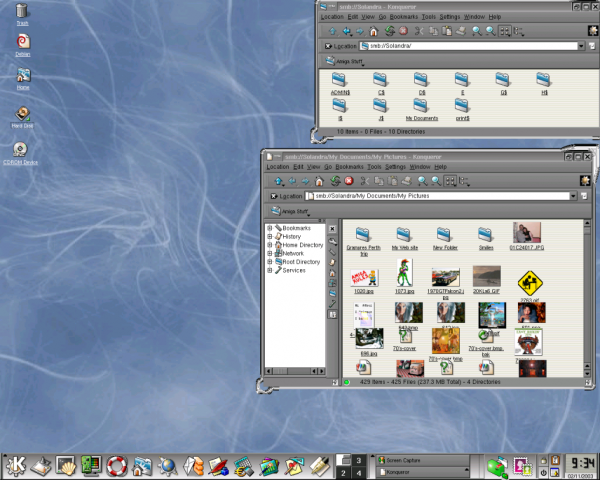The height and width of the screenshot is (480, 600).
Task: Open Window menu in smb://Solandra window
Action: pos(474,17)
